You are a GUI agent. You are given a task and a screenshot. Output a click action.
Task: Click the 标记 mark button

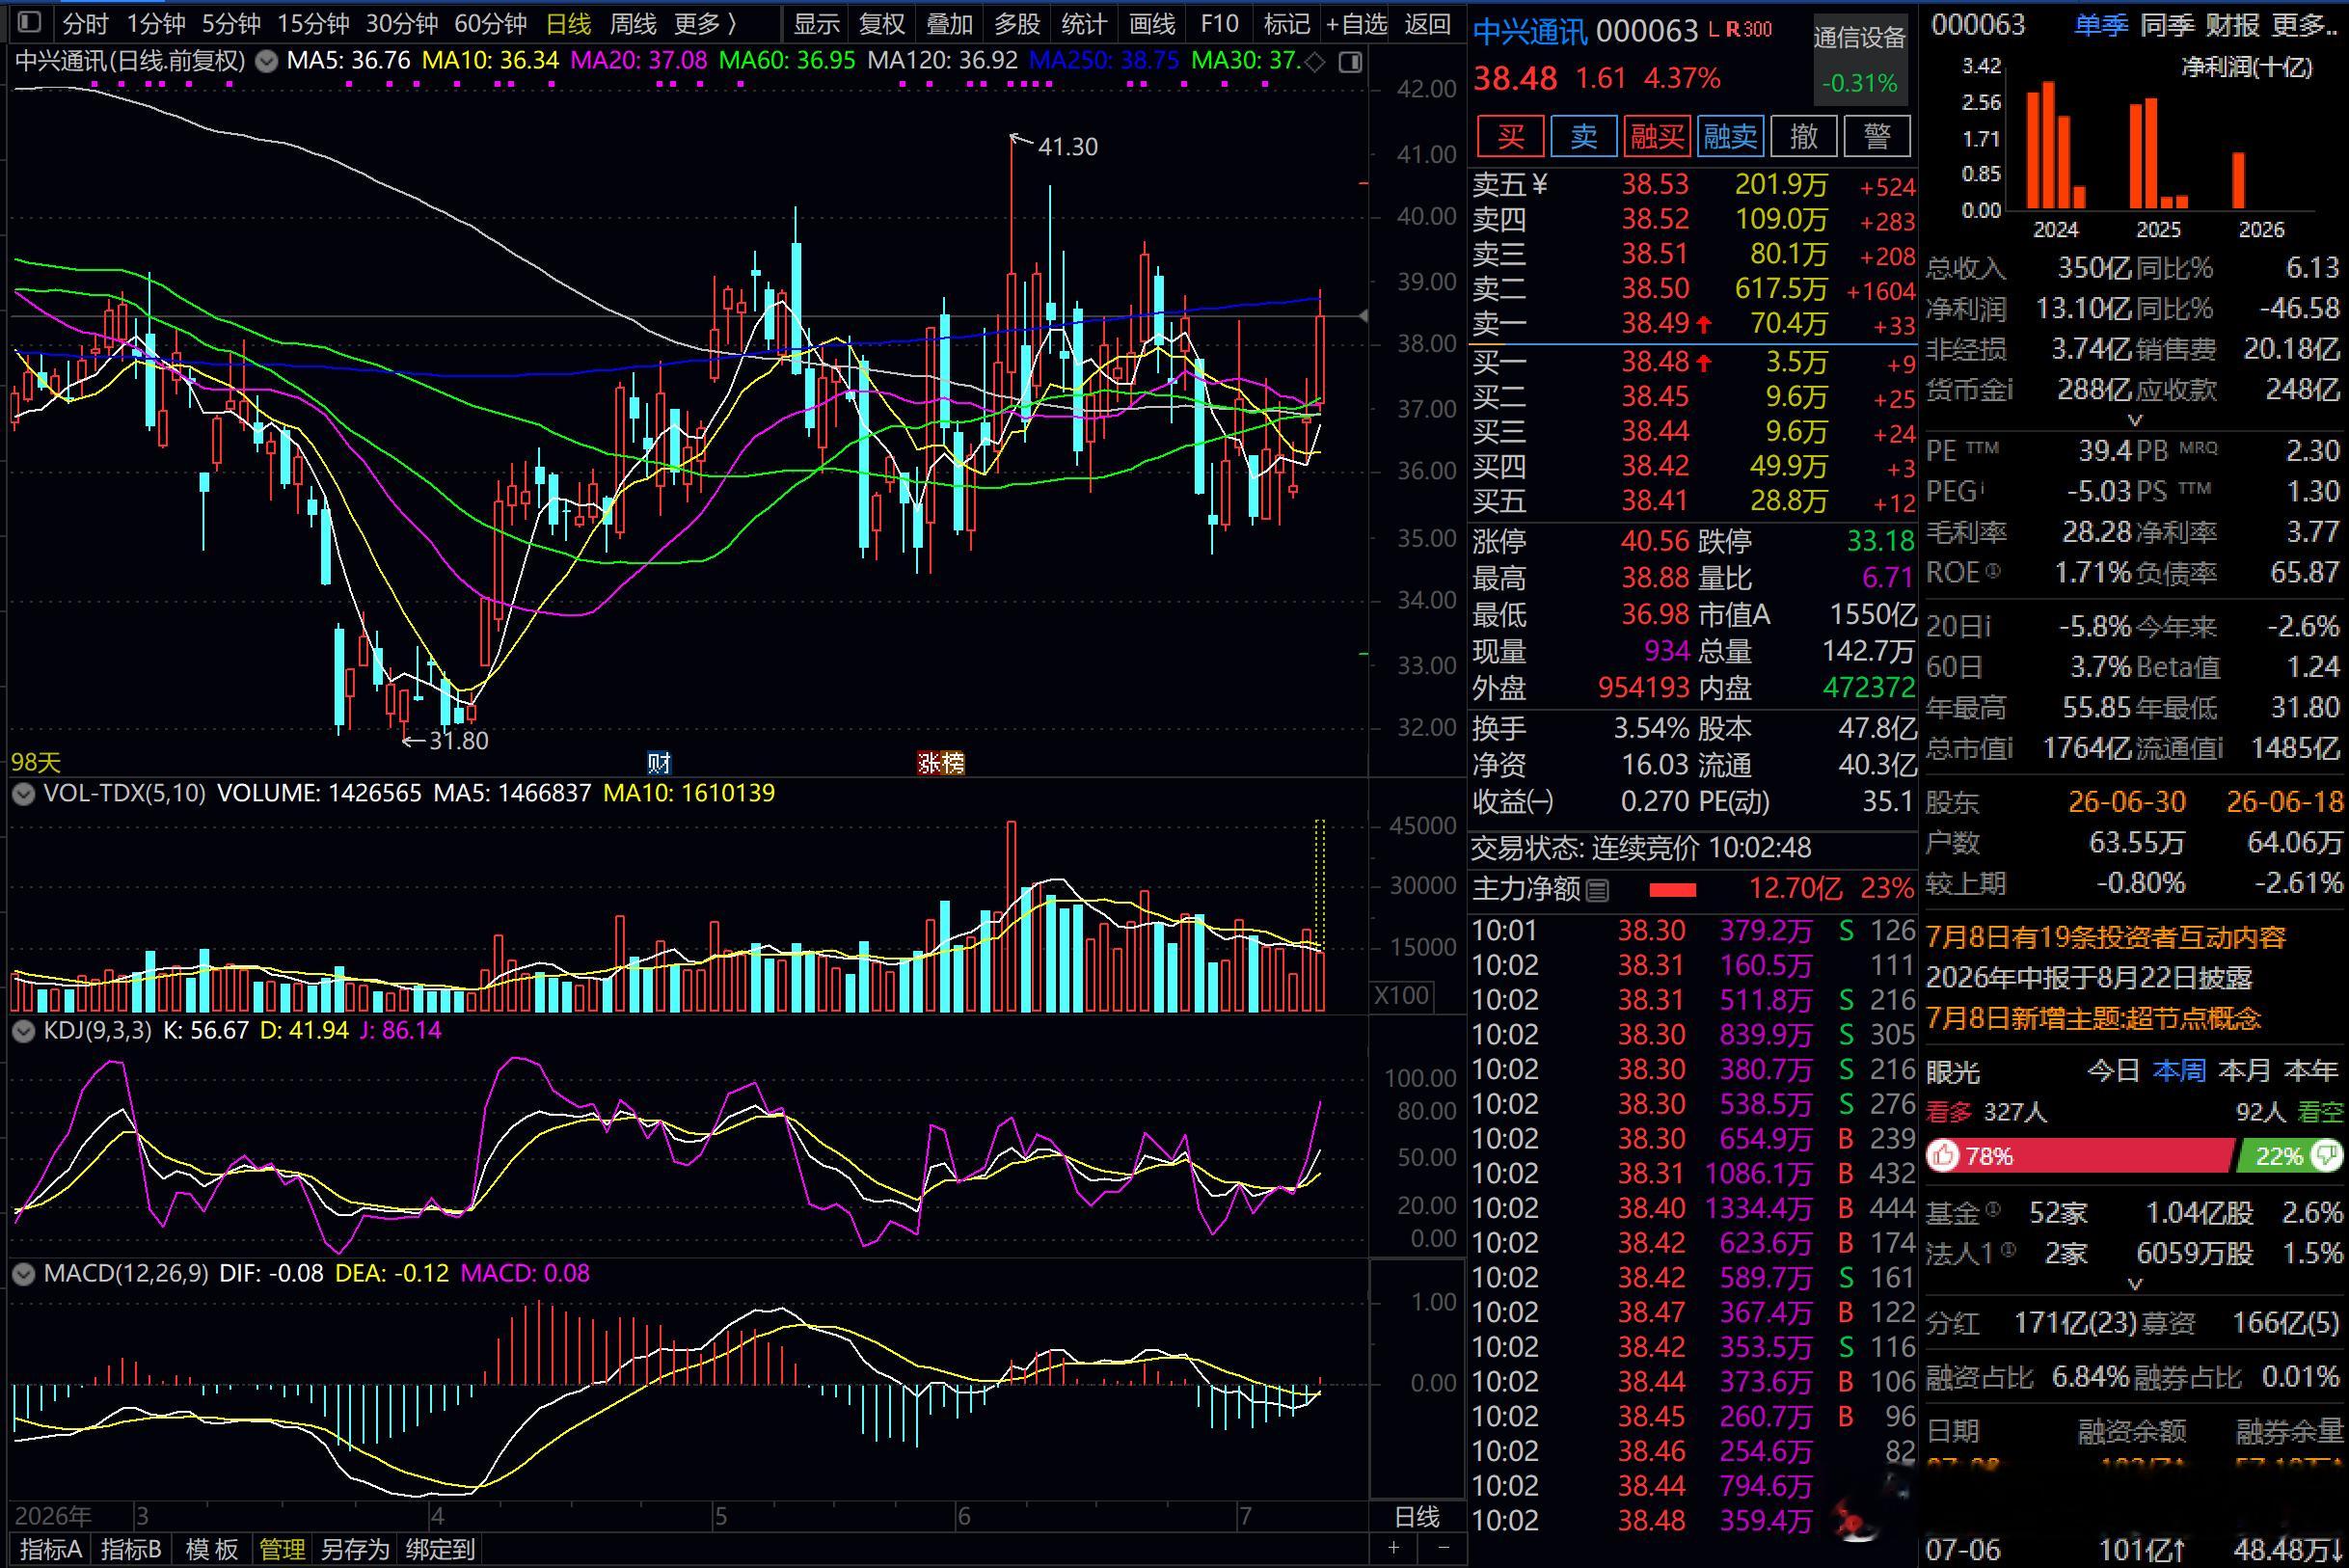(x=1286, y=23)
